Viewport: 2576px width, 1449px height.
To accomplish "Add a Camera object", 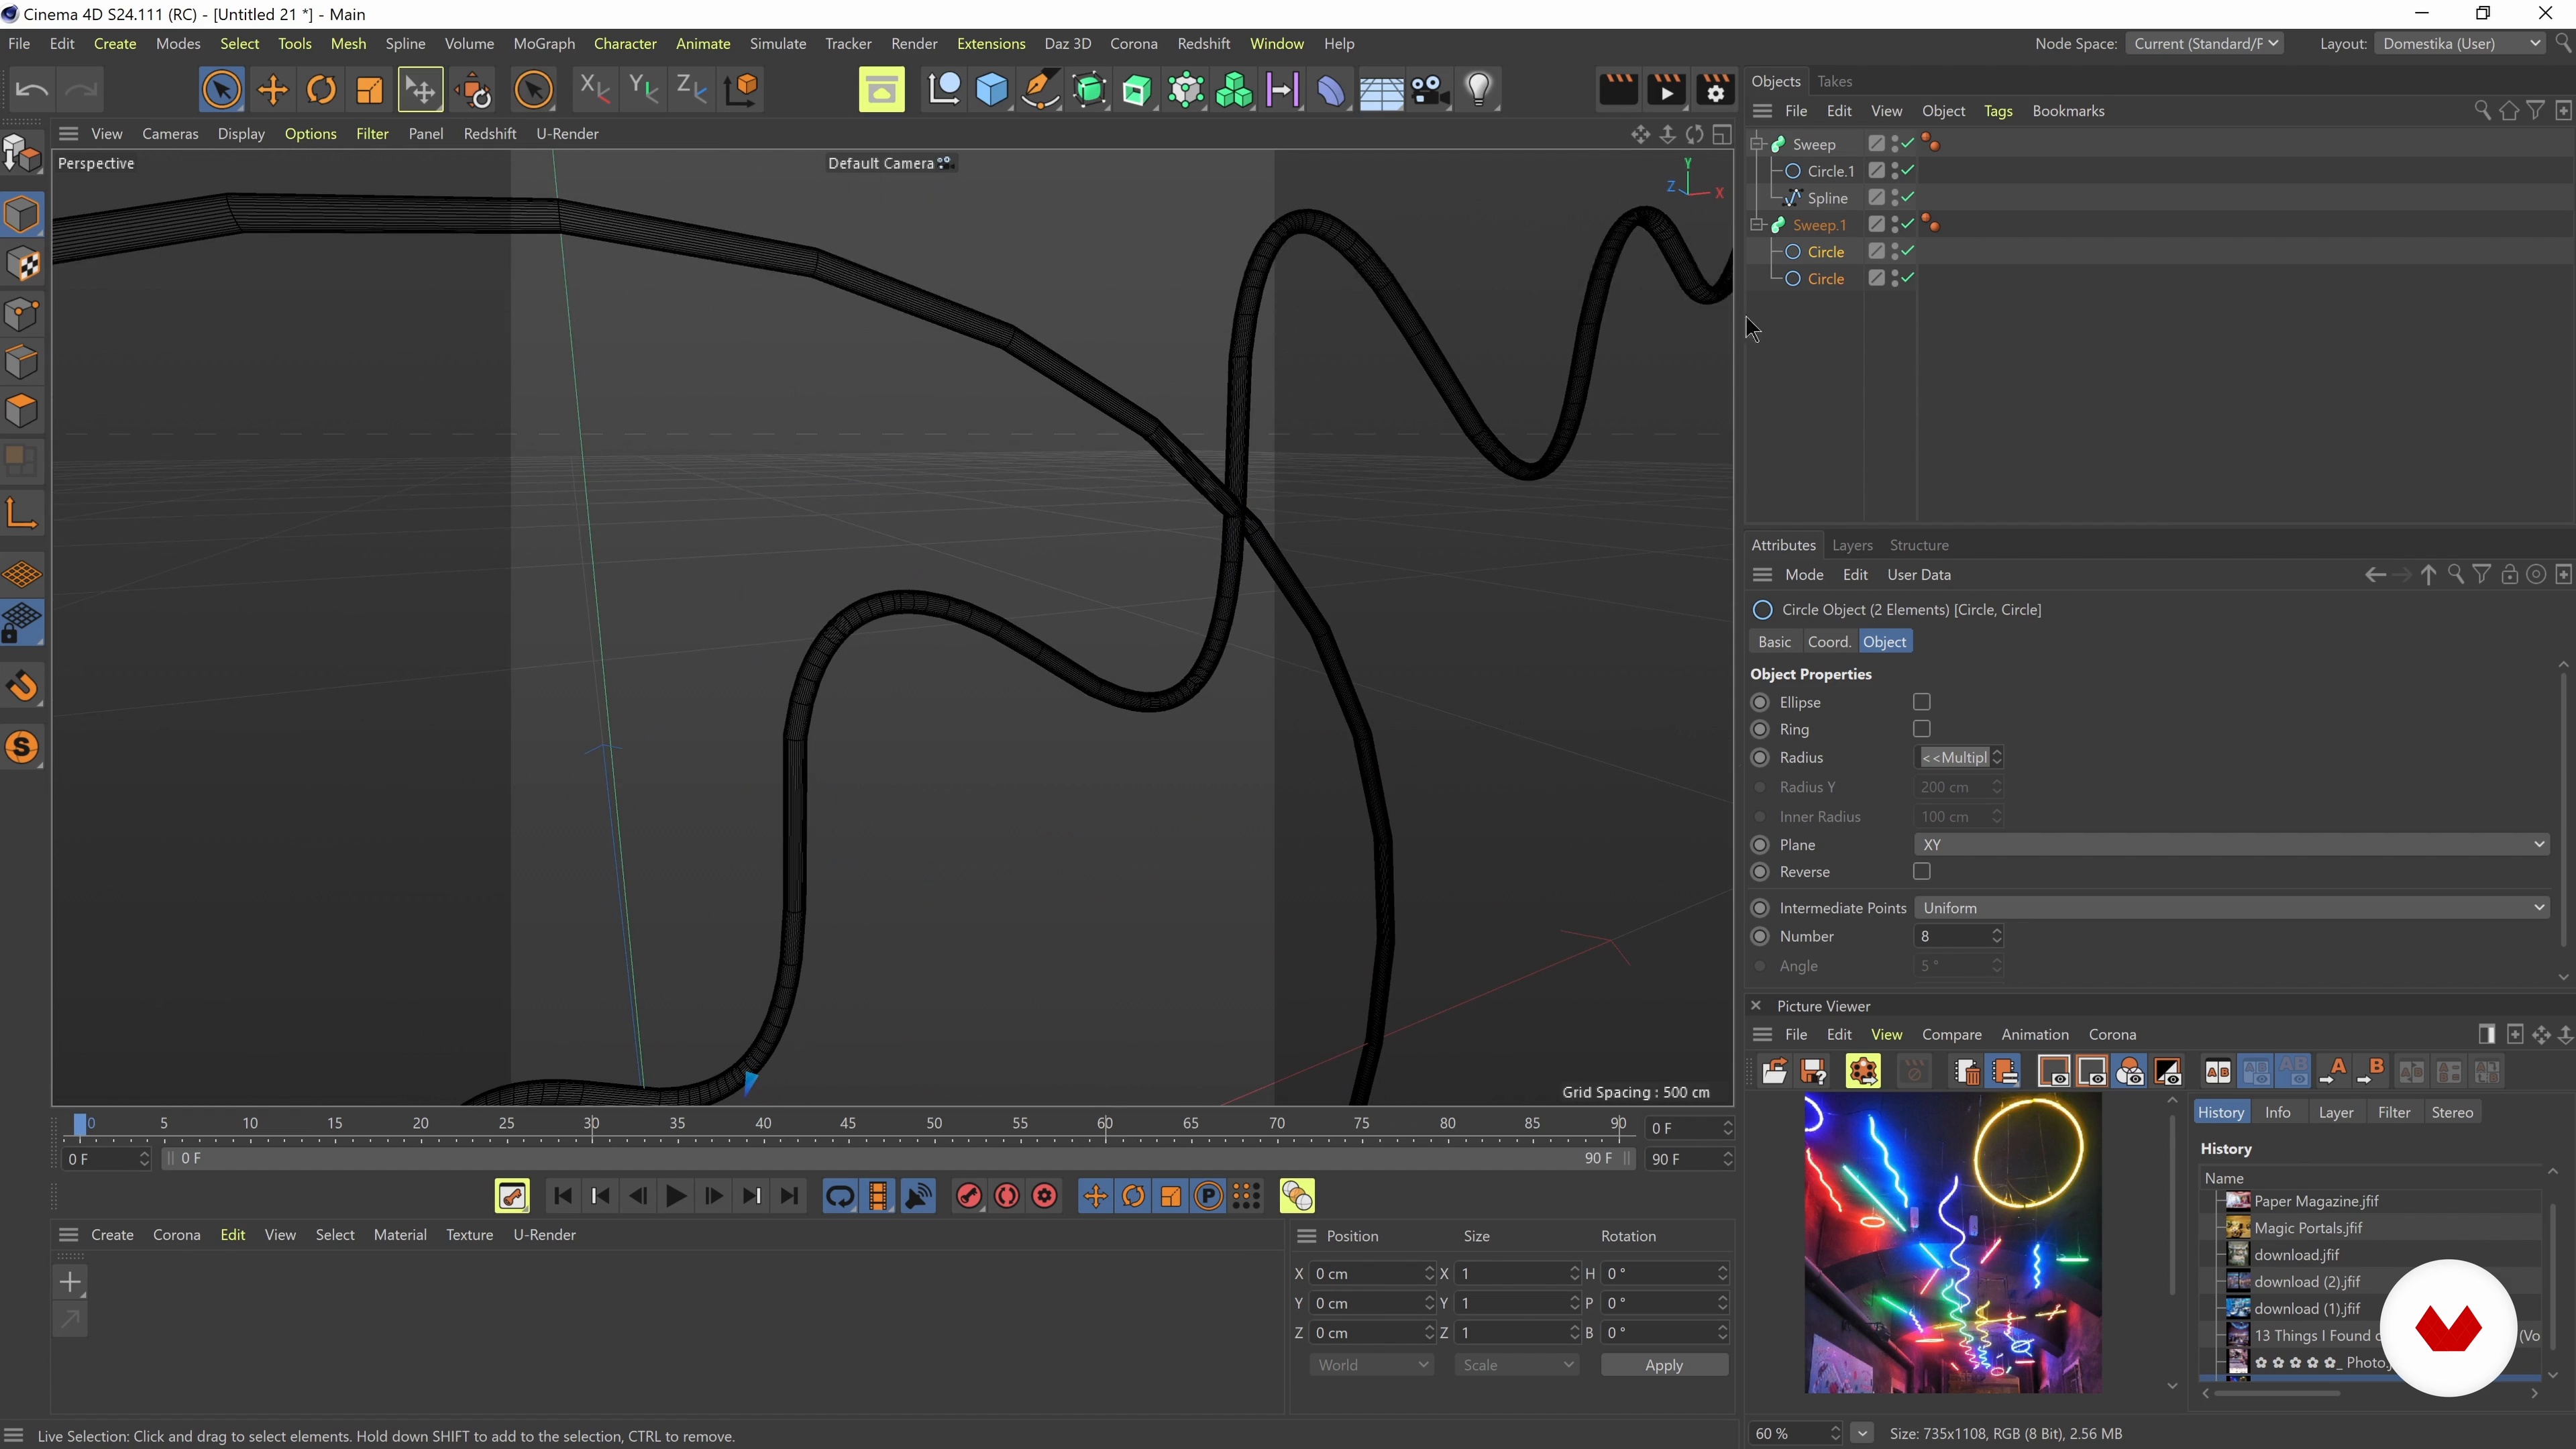I will 1430,90.
